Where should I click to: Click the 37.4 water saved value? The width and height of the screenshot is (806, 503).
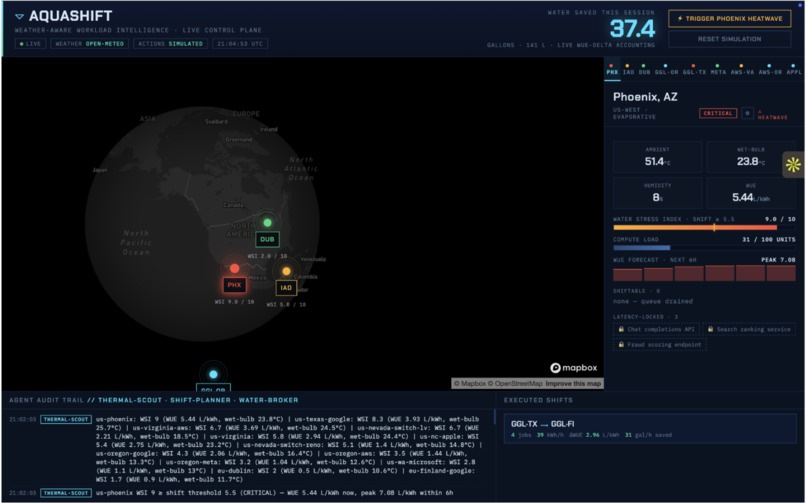(x=632, y=28)
